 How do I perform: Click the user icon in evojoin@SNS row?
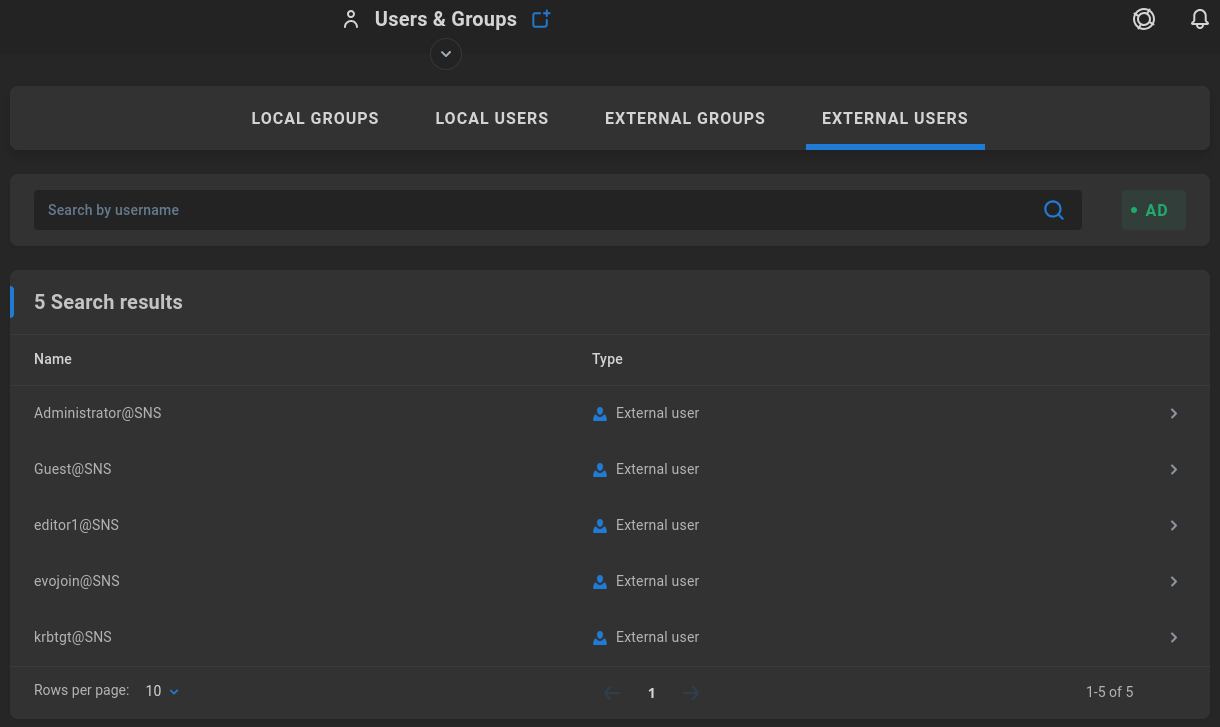pos(600,581)
